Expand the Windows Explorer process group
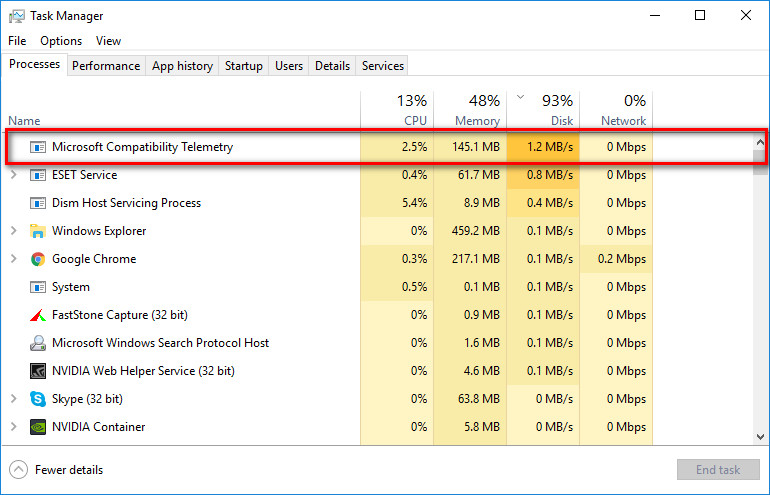This screenshot has width=770, height=495. (x=14, y=231)
